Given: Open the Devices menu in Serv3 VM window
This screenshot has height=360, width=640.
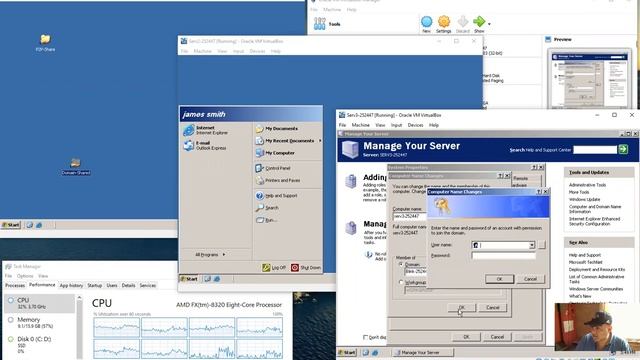Looking at the screenshot, I should point(415,125).
